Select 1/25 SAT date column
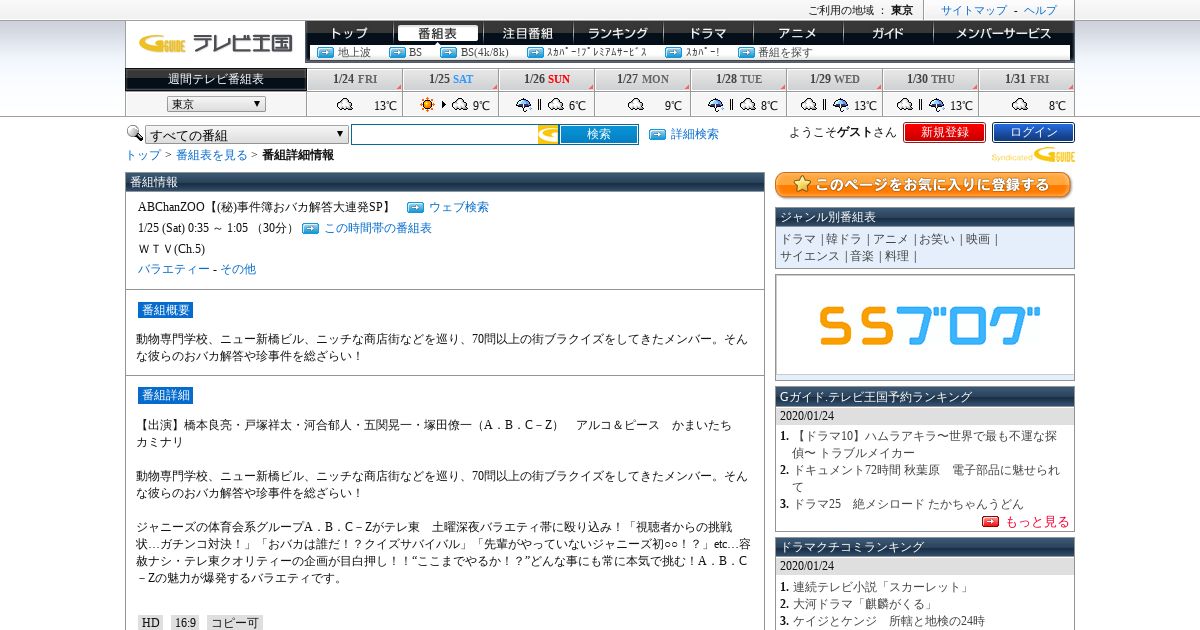The image size is (1200, 630). click(451, 79)
